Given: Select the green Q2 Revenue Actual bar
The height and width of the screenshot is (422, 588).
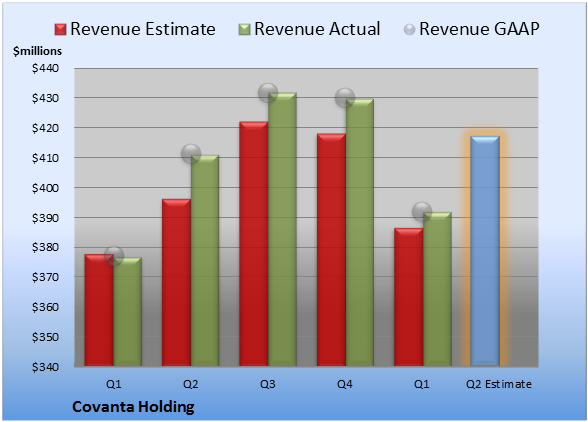Looking at the screenshot, I should (x=205, y=261).
